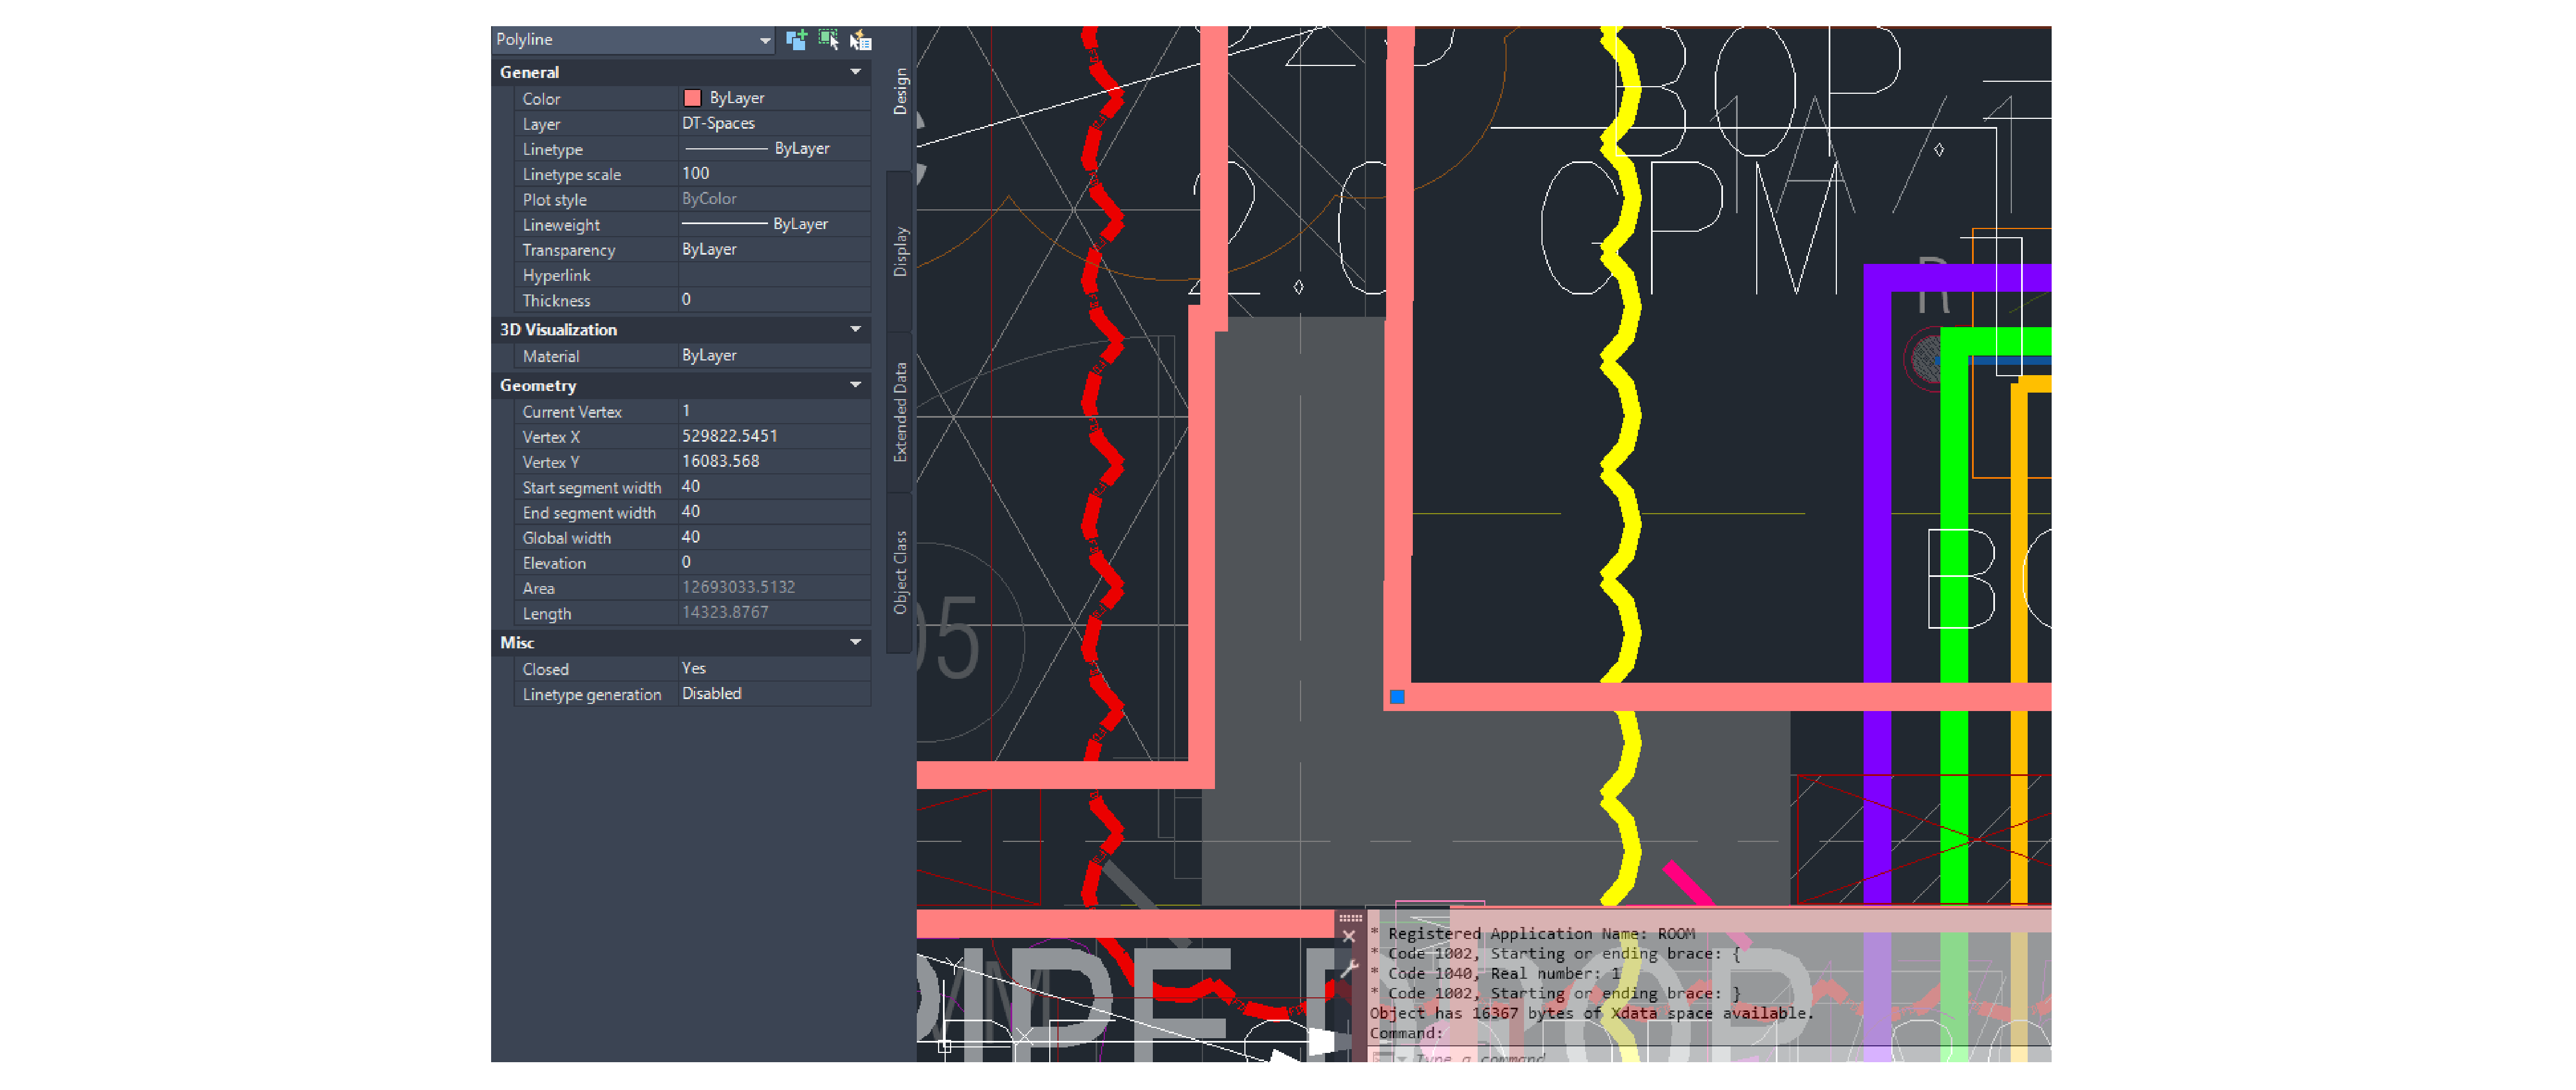Collapse the Misc section

point(855,642)
